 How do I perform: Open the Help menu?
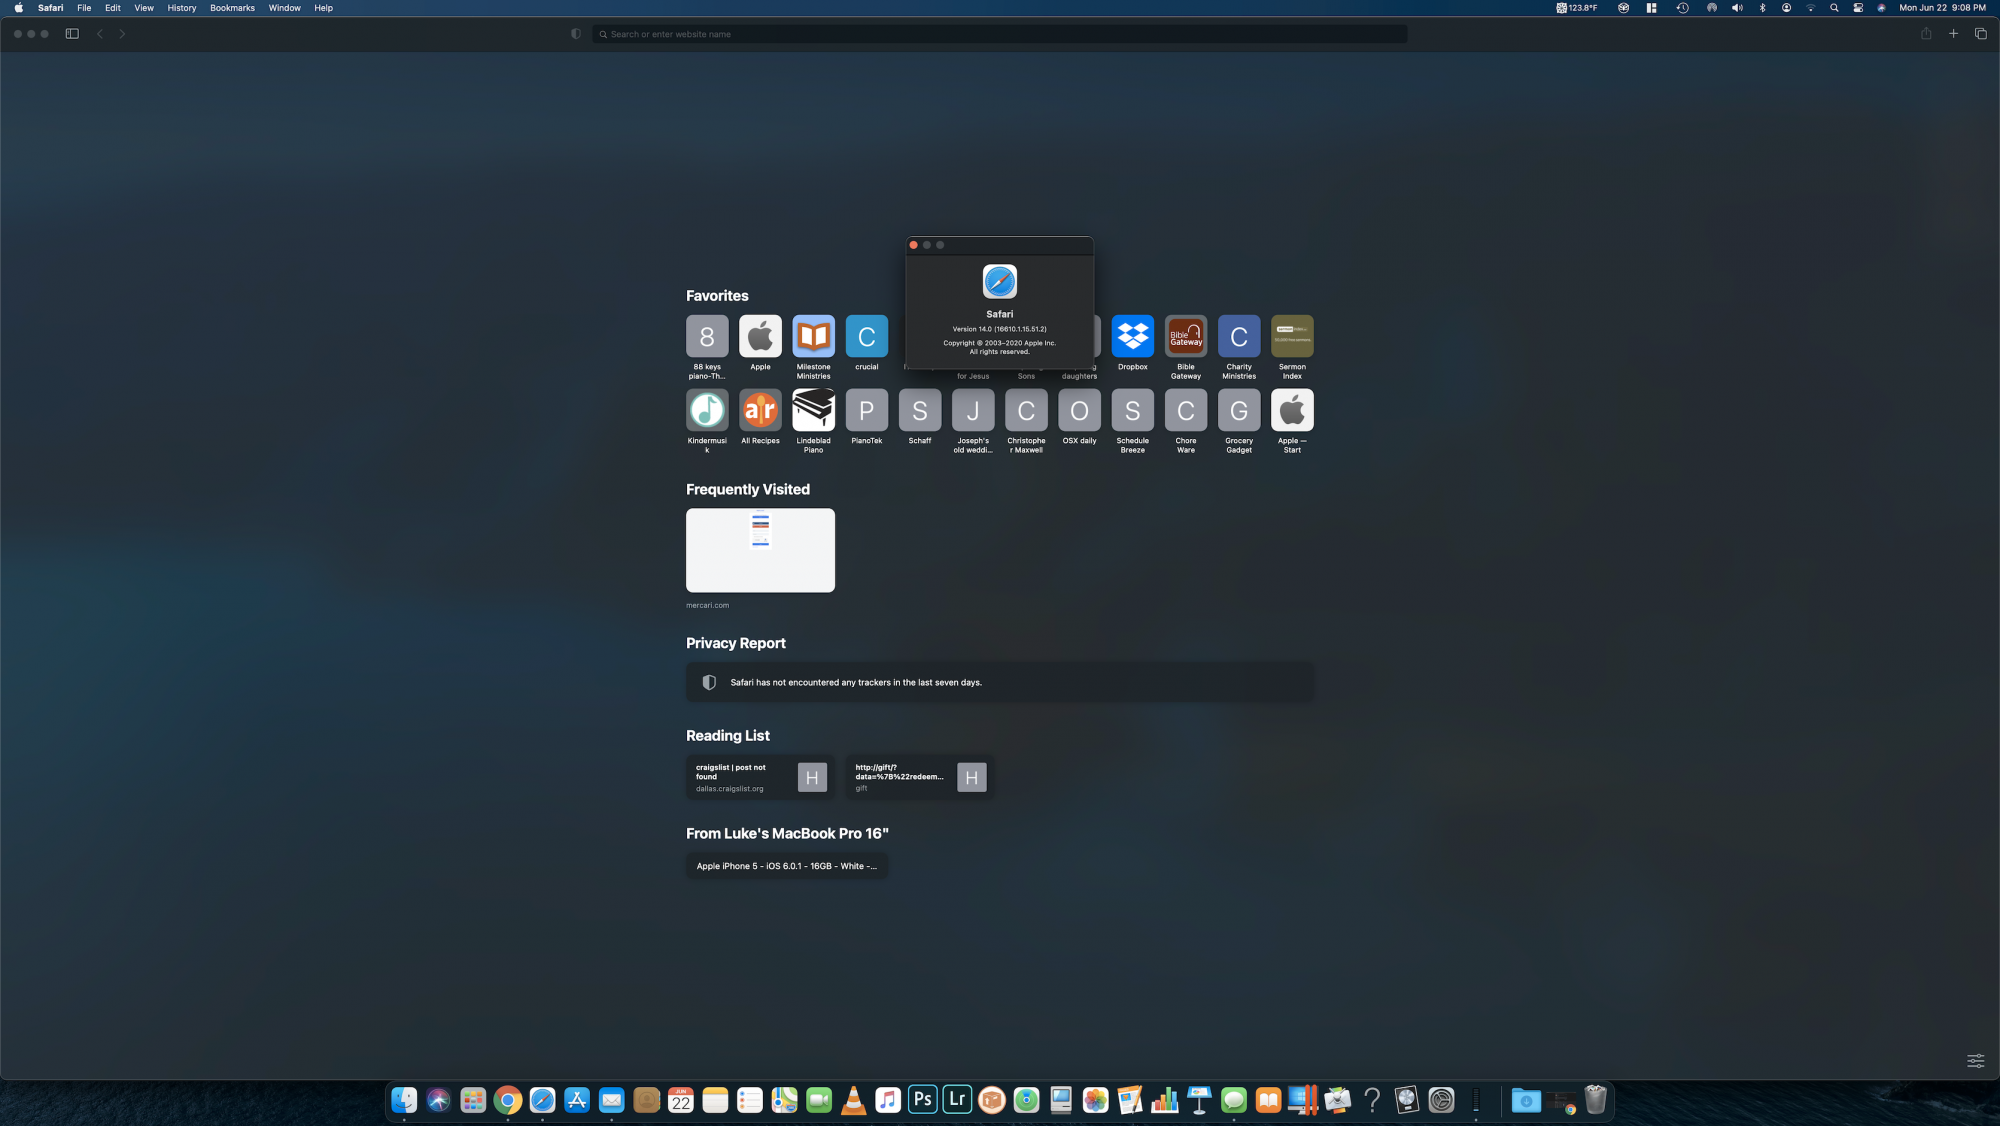pyautogui.click(x=324, y=8)
